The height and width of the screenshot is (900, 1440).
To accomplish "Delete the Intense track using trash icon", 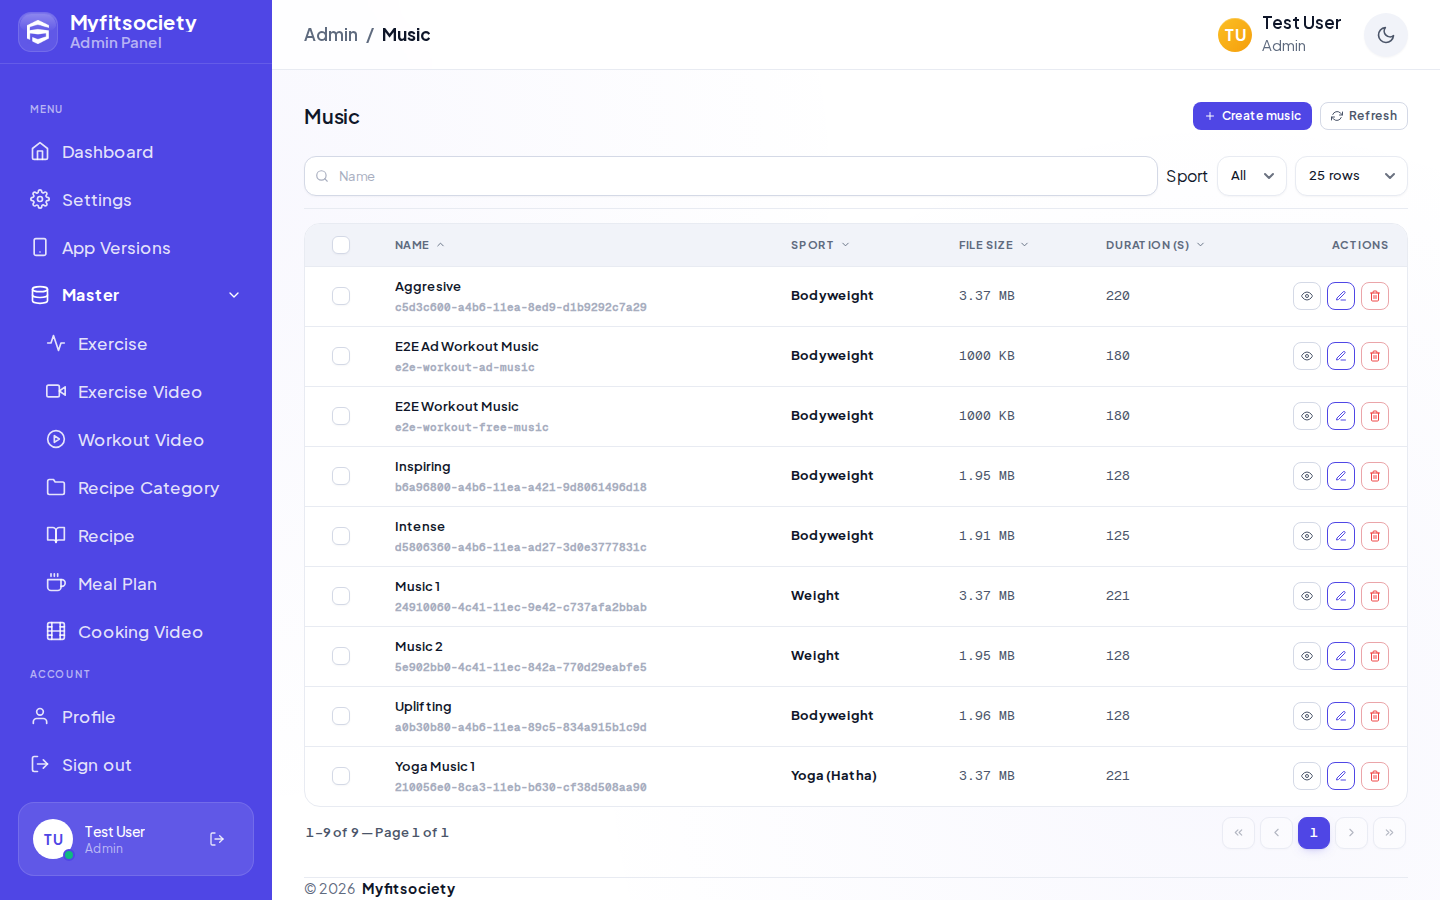I will [1375, 536].
